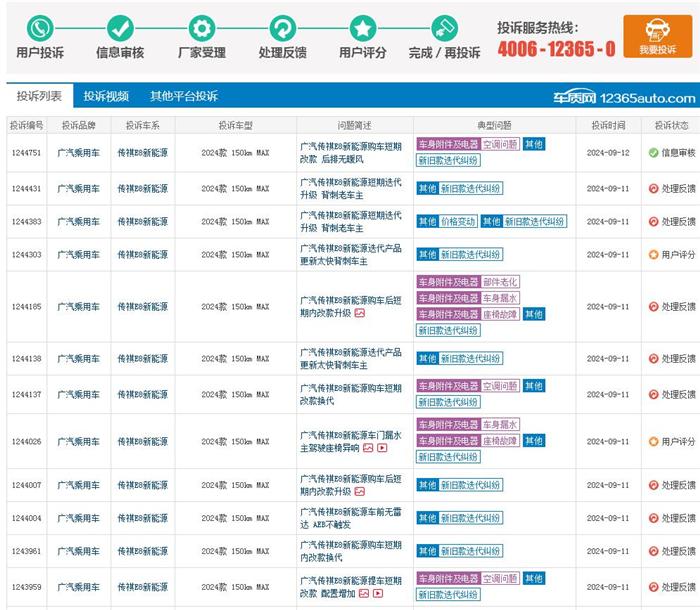This screenshot has width=700, height=610.
Task: Open image attachment of complaint 1244026
Action: (x=368, y=448)
